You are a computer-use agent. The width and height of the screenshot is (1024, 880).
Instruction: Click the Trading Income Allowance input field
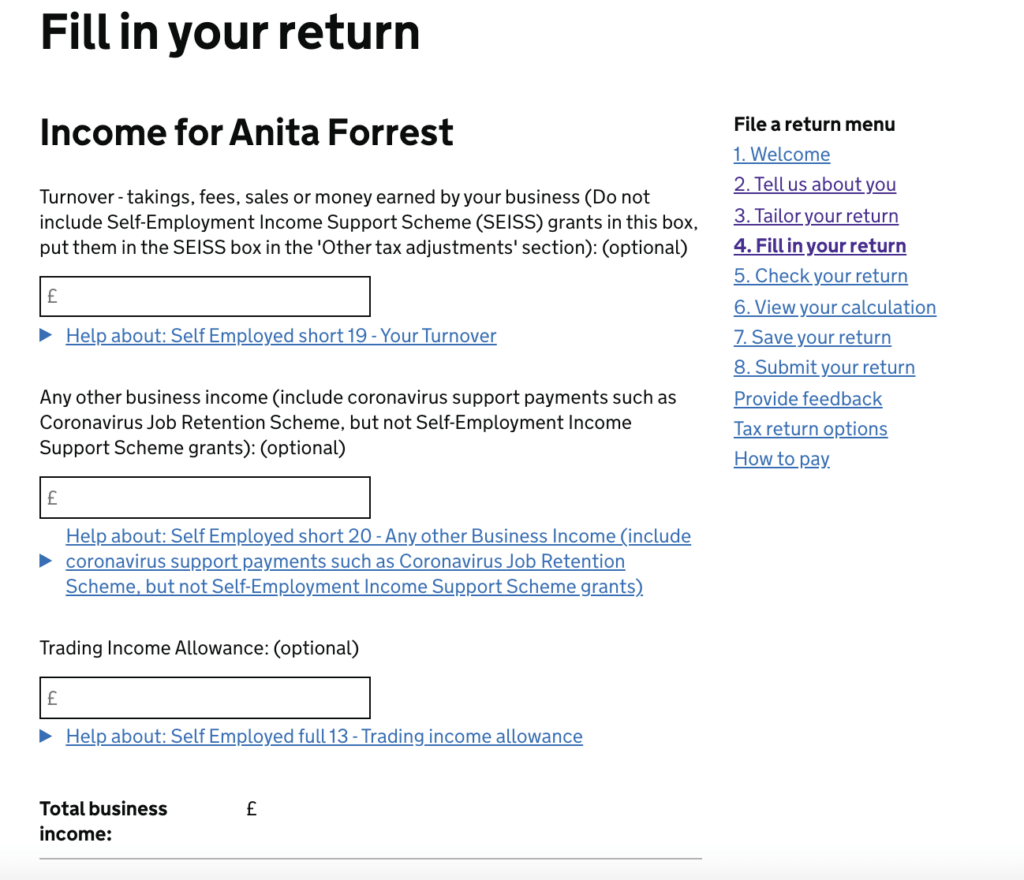click(x=205, y=698)
